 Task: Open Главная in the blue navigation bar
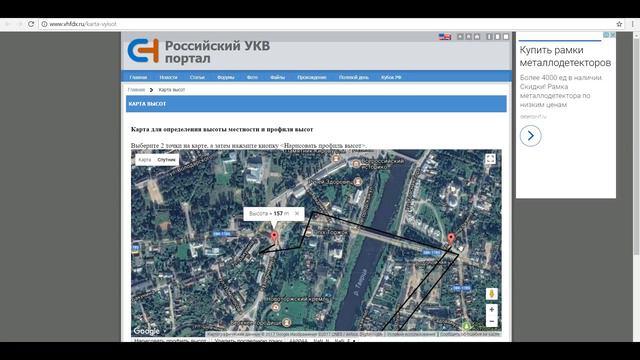pyautogui.click(x=138, y=77)
